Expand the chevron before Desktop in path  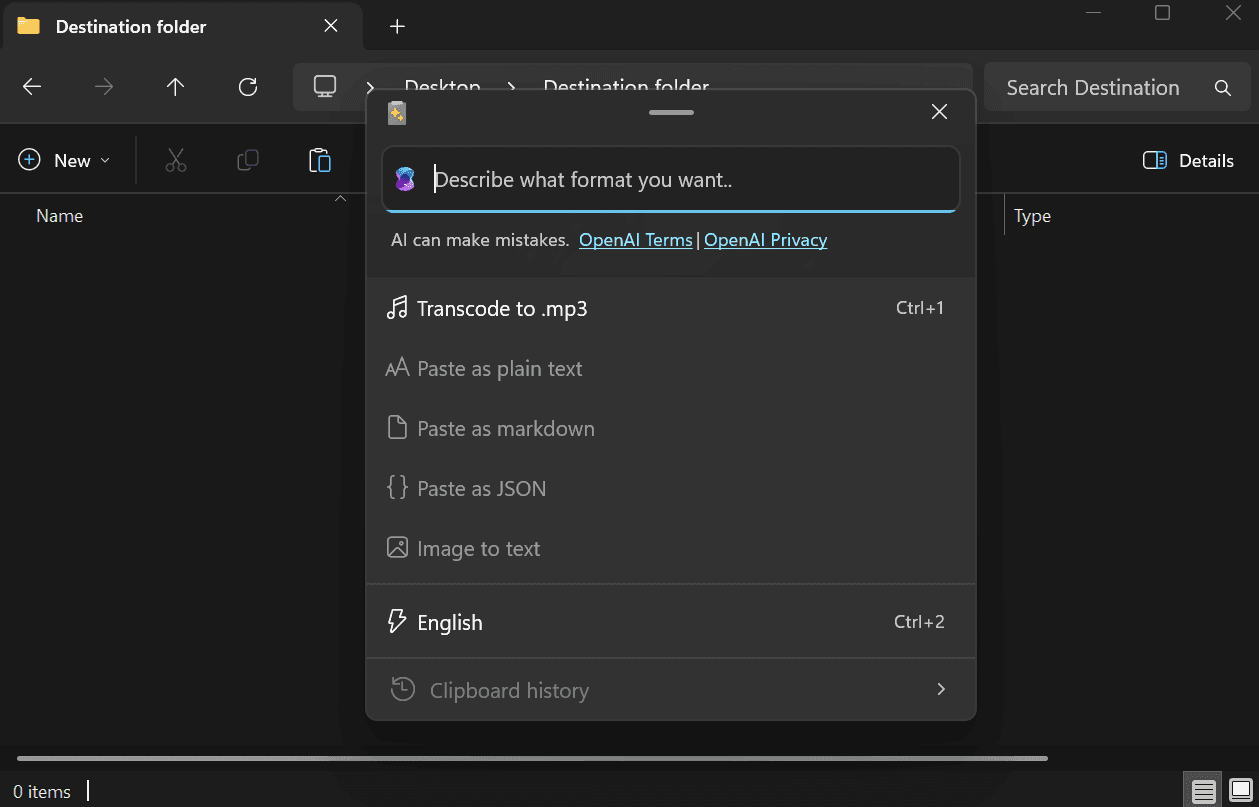[x=371, y=87]
